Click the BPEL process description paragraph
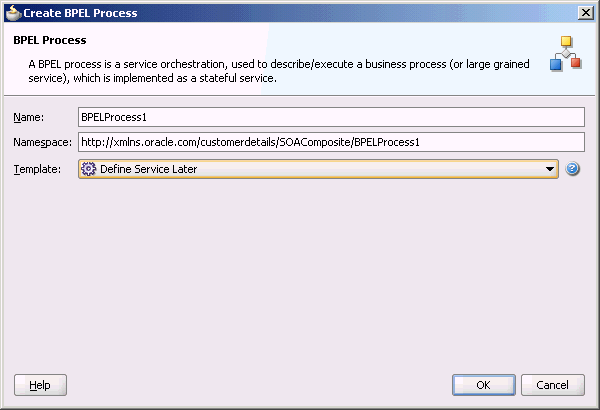This screenshot has width=600, height=410. click(279, 71)
